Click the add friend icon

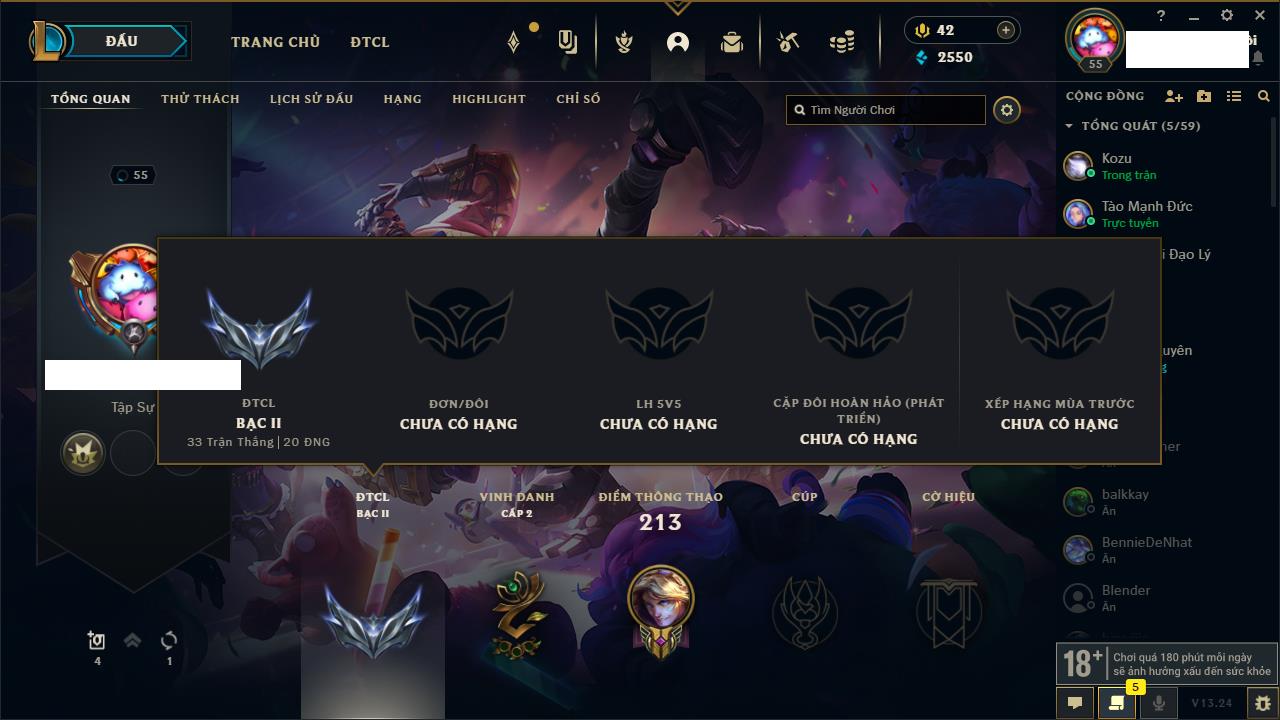(x=1174, y=96)
